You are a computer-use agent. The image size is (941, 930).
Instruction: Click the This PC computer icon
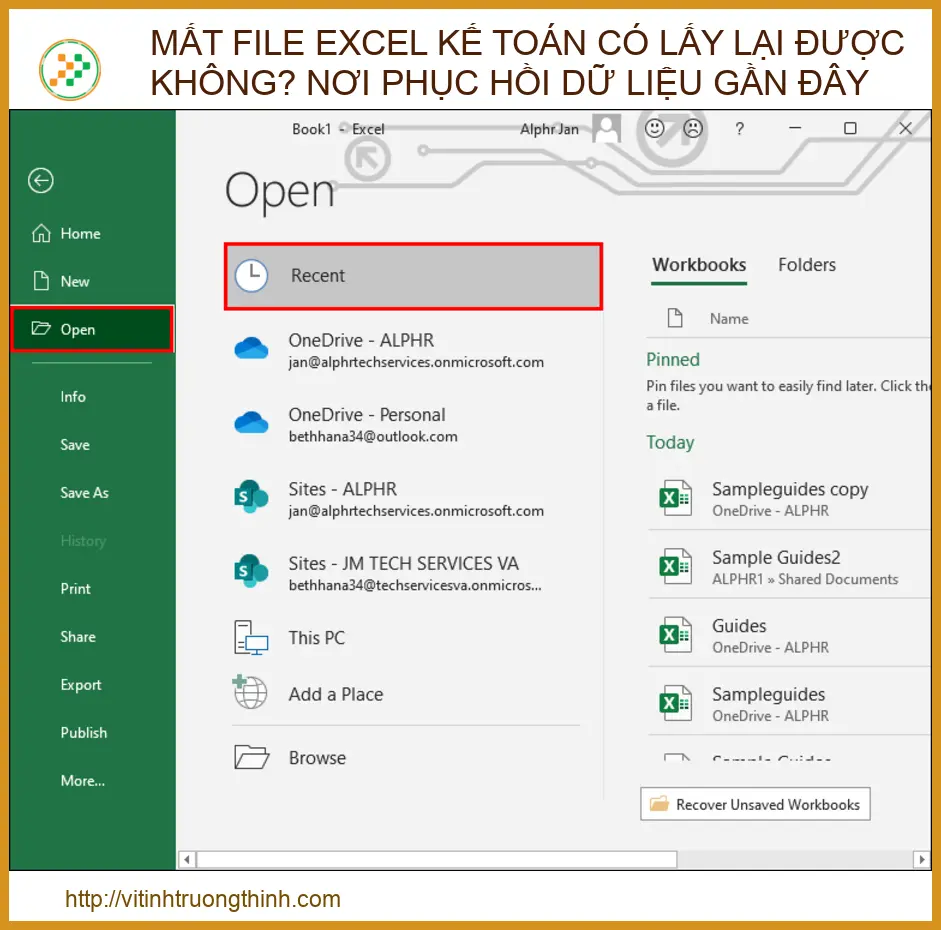(251, 638)
